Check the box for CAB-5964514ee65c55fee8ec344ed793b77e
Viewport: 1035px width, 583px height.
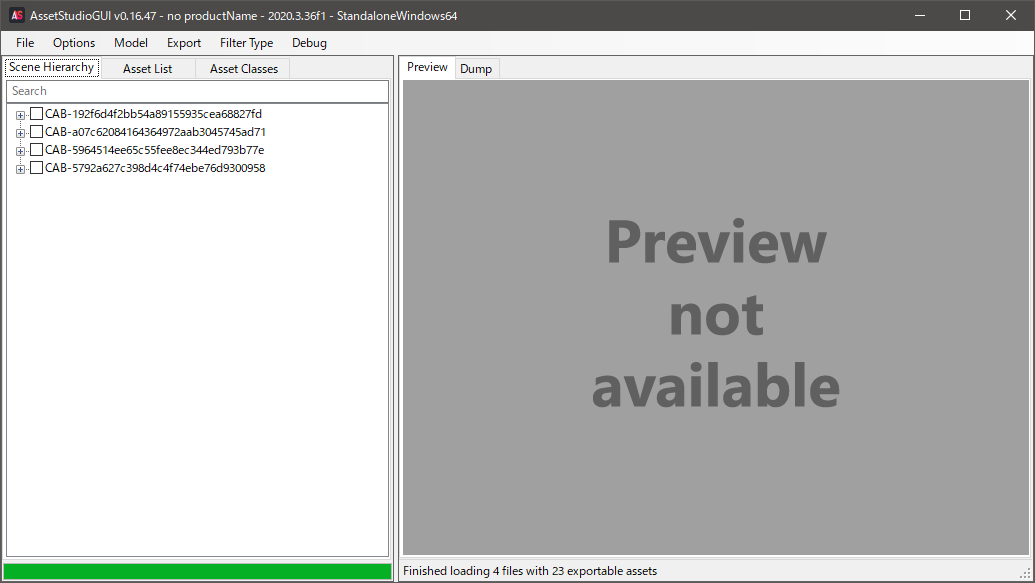(36, 150)
